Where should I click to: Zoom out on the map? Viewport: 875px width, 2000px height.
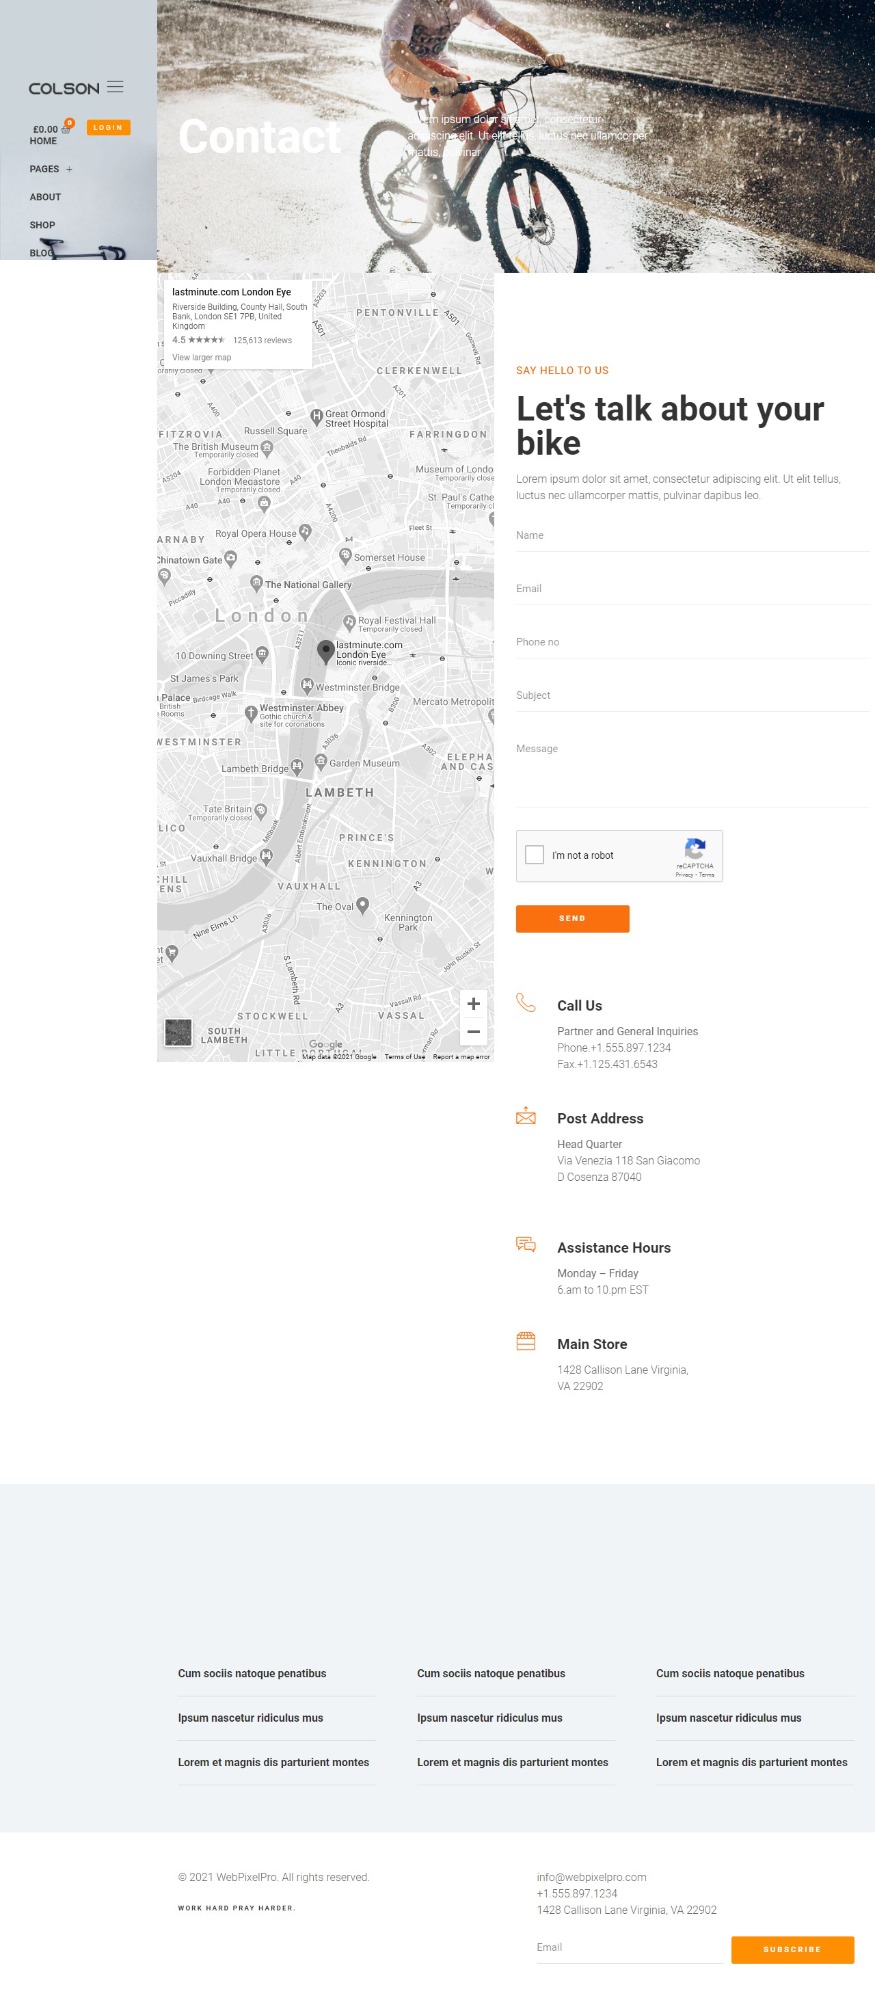tap(474, 1032)
